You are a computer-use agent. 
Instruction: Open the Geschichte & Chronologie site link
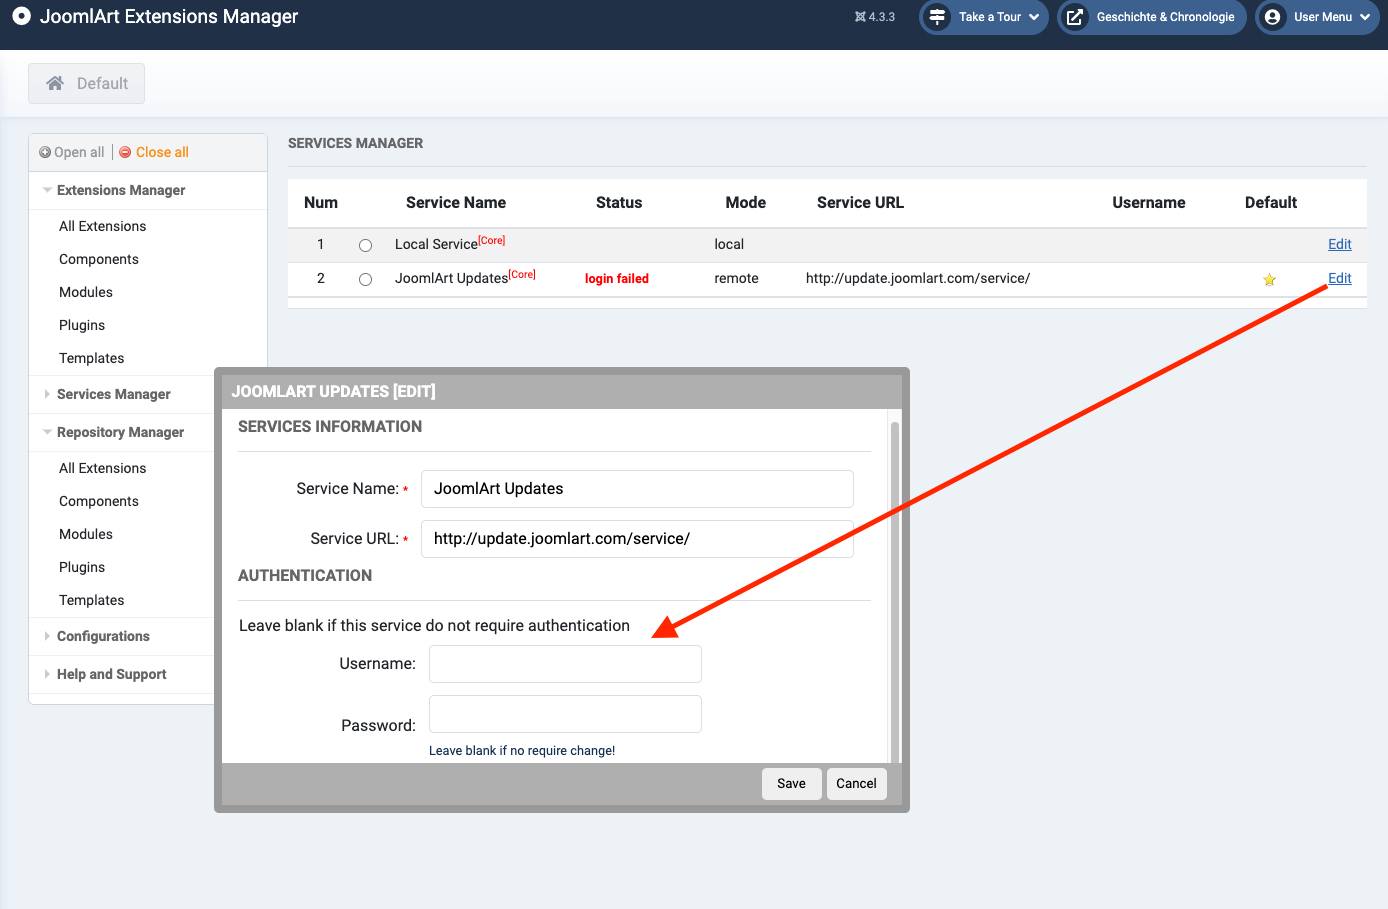click(x=1152, y=17)
